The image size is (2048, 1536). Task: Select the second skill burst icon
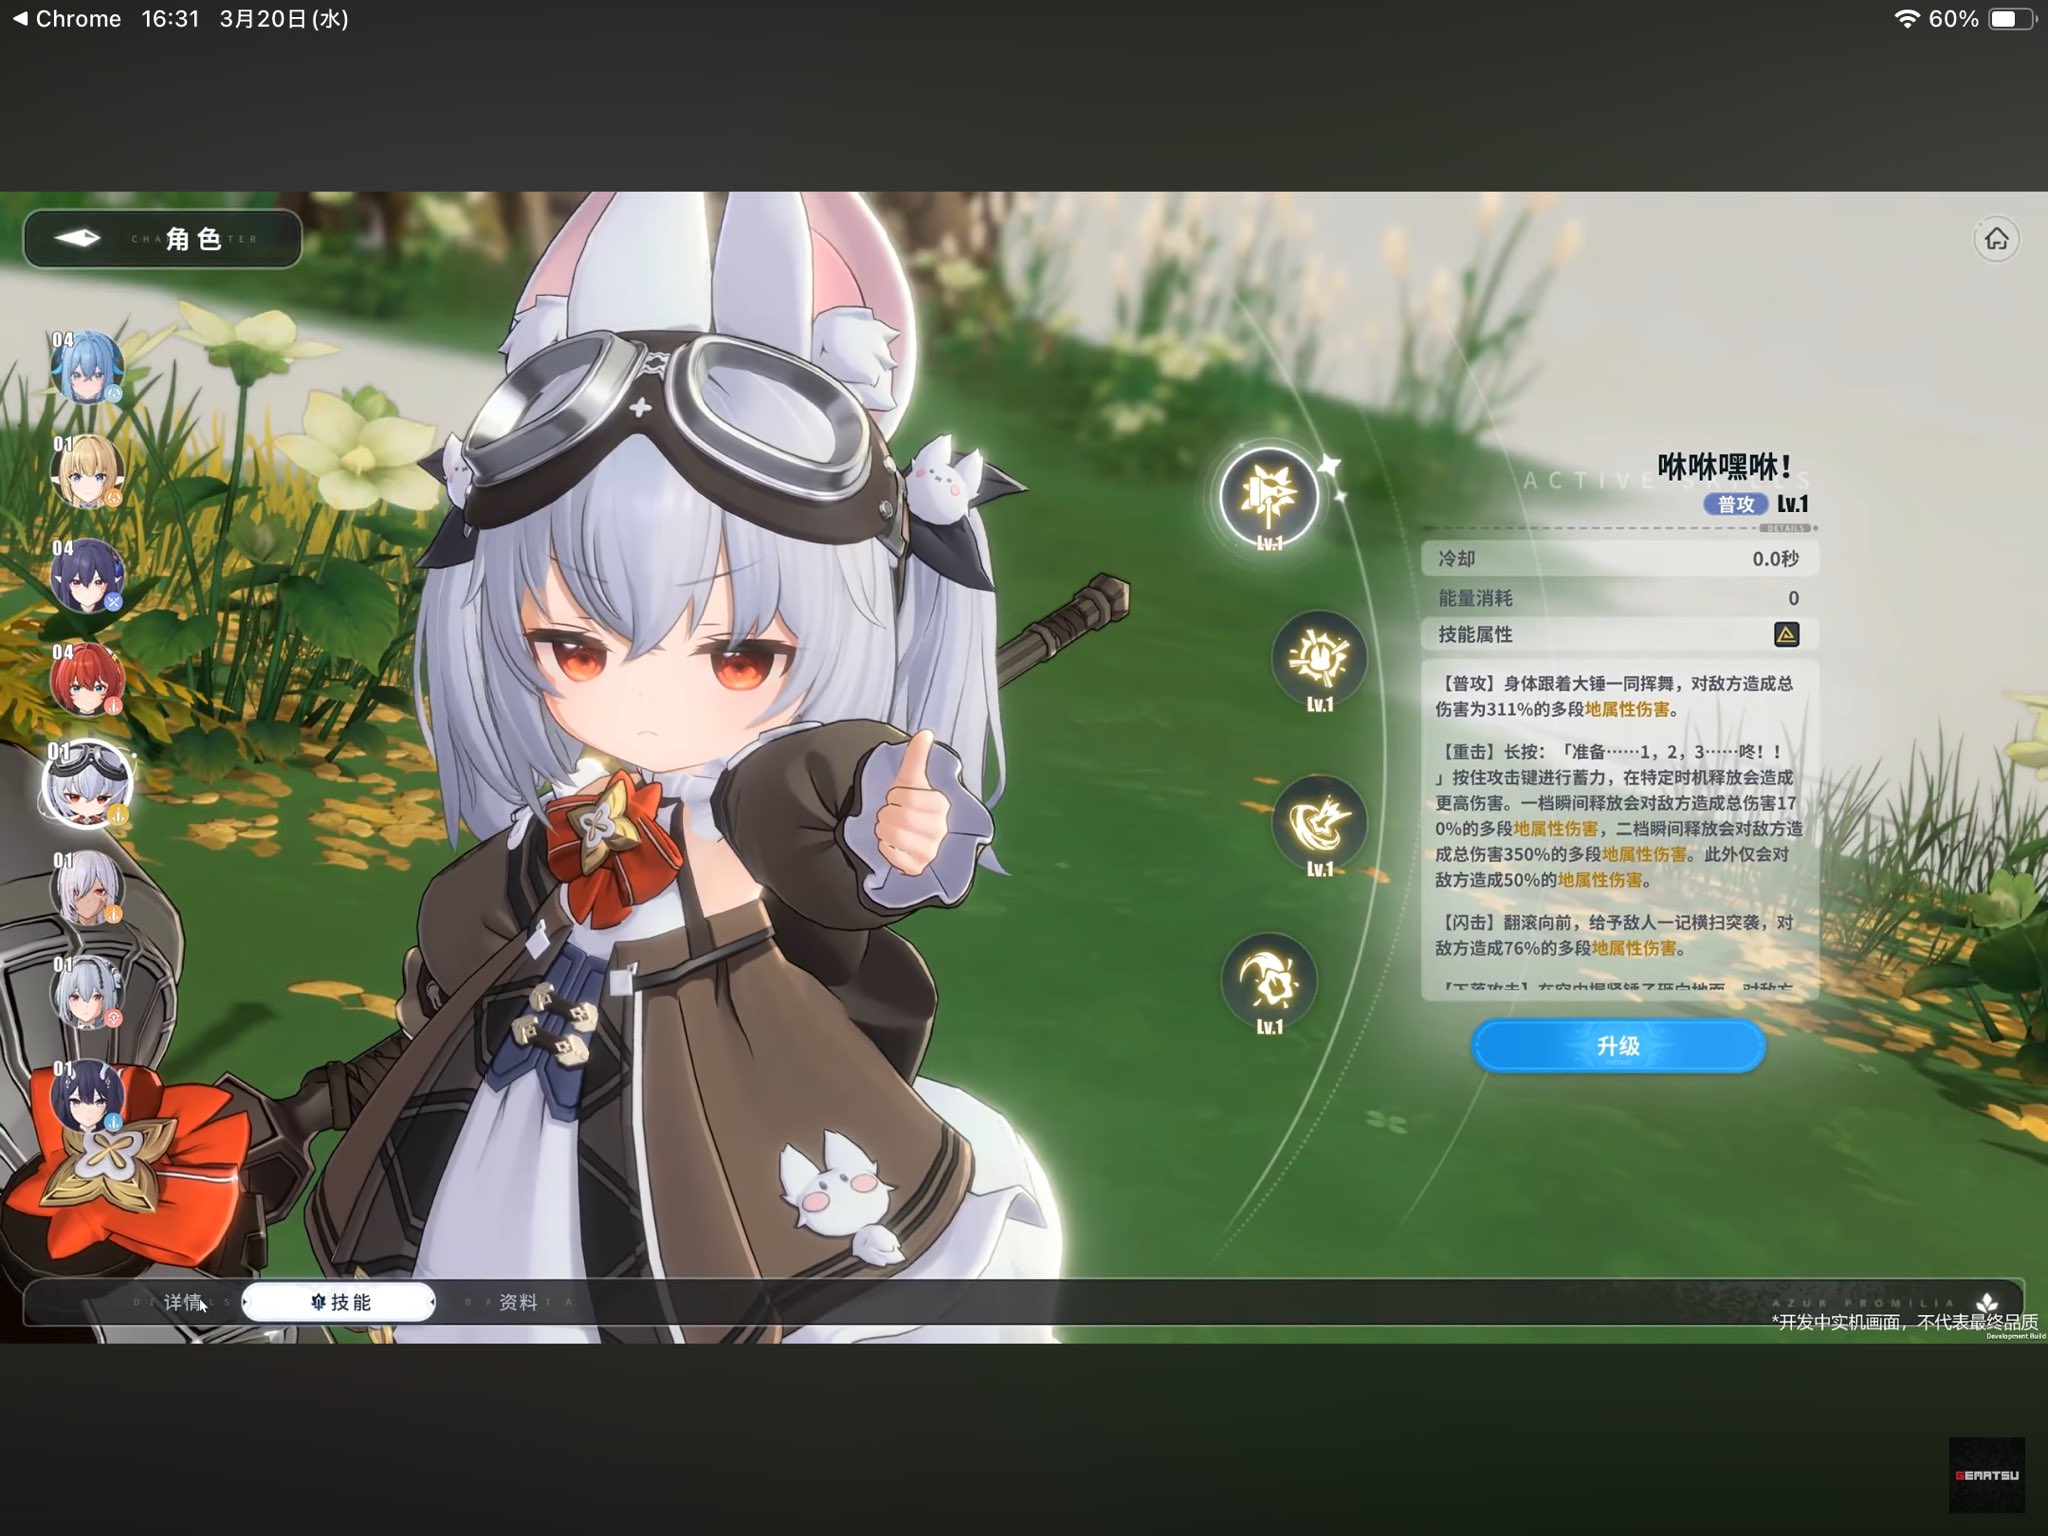click(1319, 657)
